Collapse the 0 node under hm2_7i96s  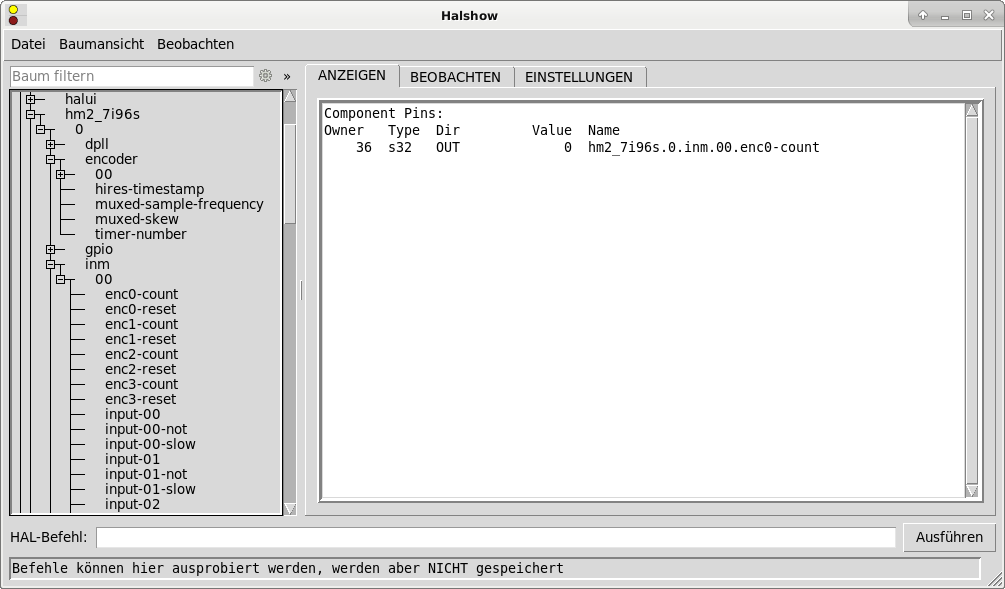[40, 129]
